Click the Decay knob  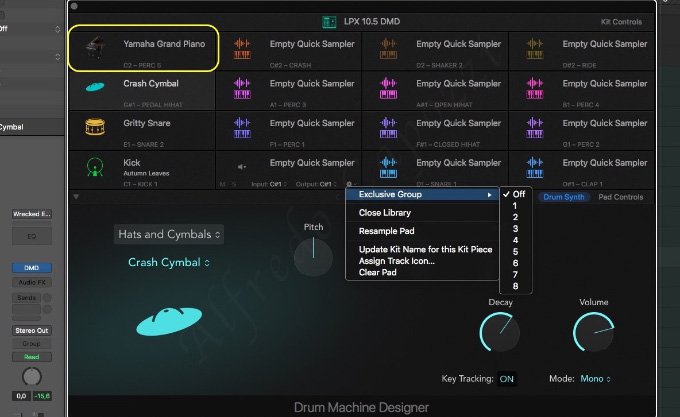pos(500,331)
